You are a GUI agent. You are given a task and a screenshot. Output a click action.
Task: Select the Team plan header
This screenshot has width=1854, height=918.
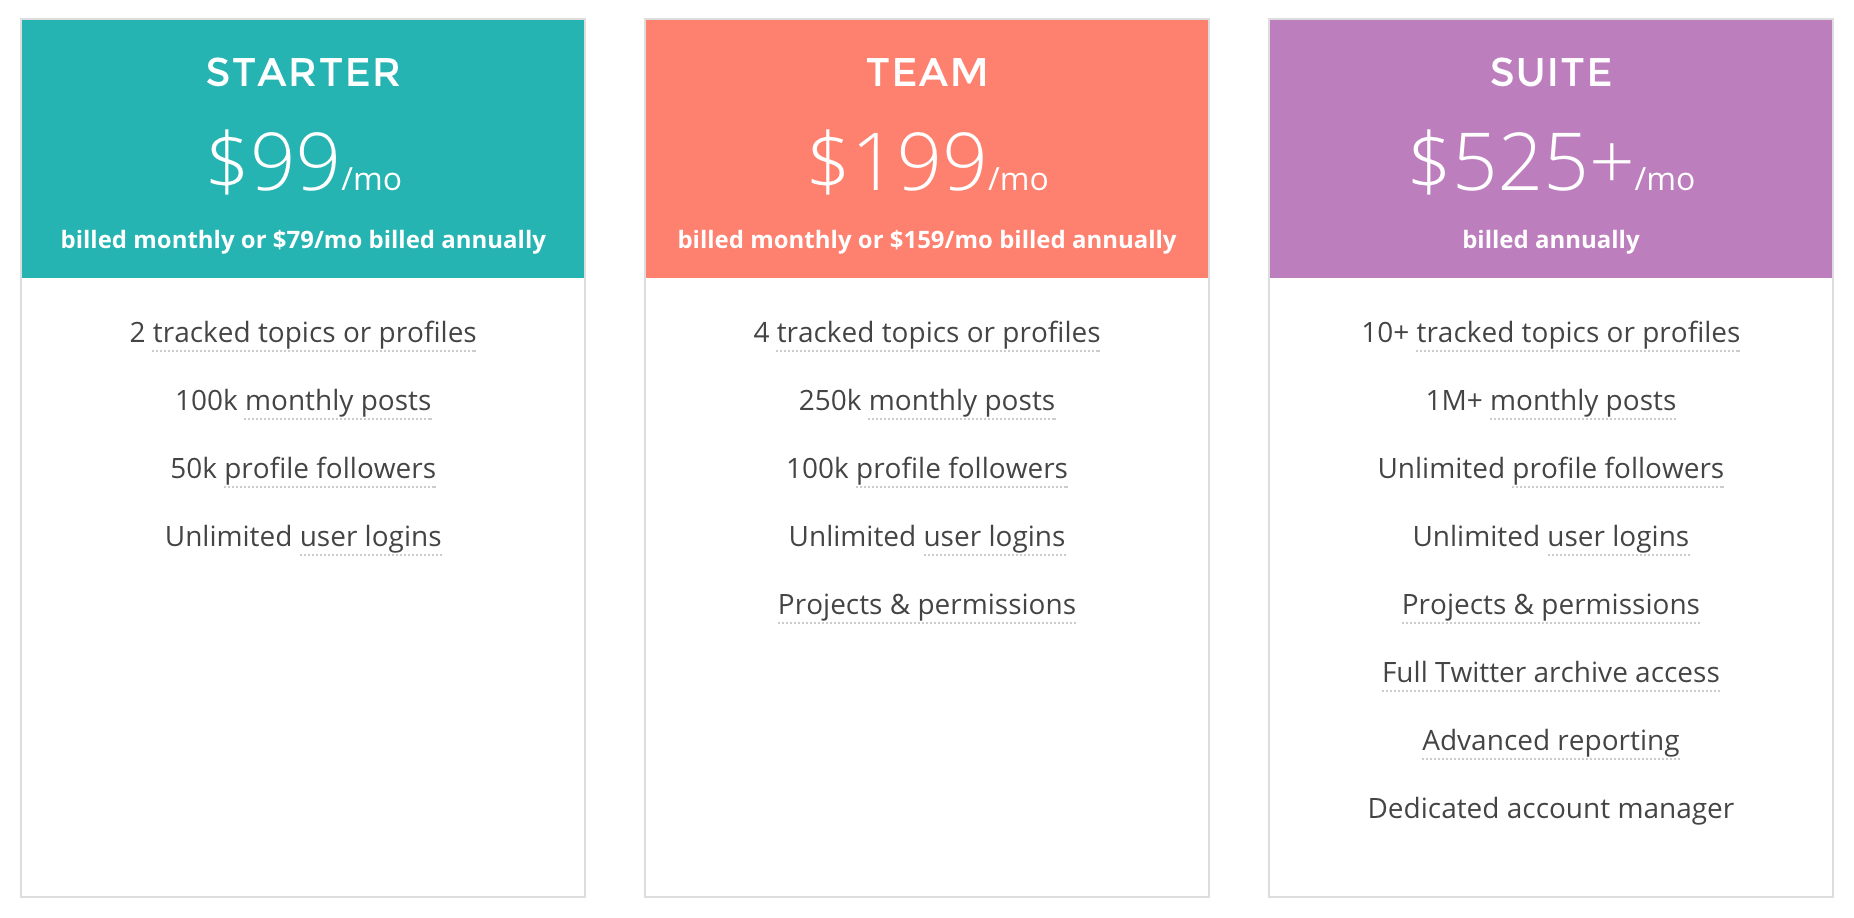[927, 149]
